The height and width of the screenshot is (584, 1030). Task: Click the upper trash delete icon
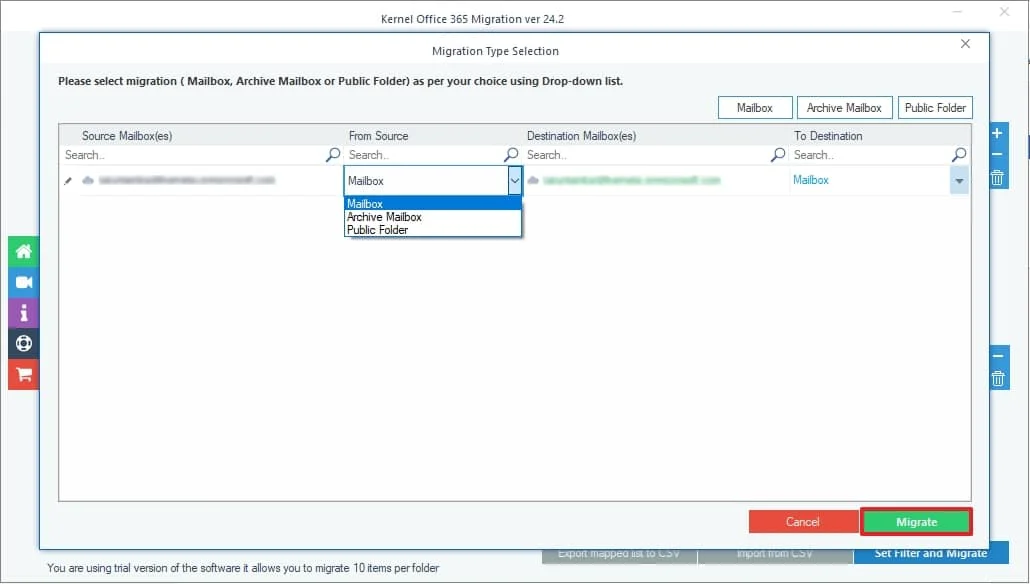[x=997, y=179]
